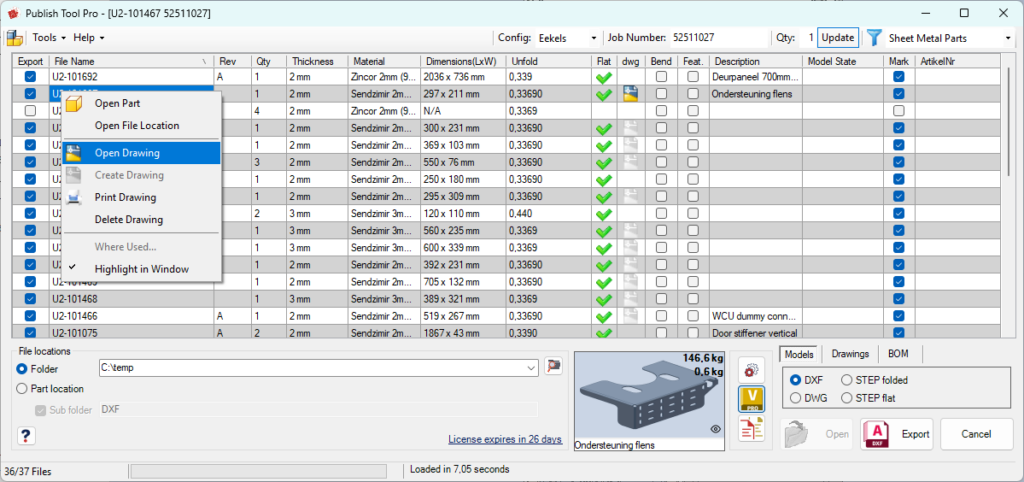Click the Flat checkmark in U2-101466 row
The width and height of the screenshot is (1024, 482).
point(605,317)
